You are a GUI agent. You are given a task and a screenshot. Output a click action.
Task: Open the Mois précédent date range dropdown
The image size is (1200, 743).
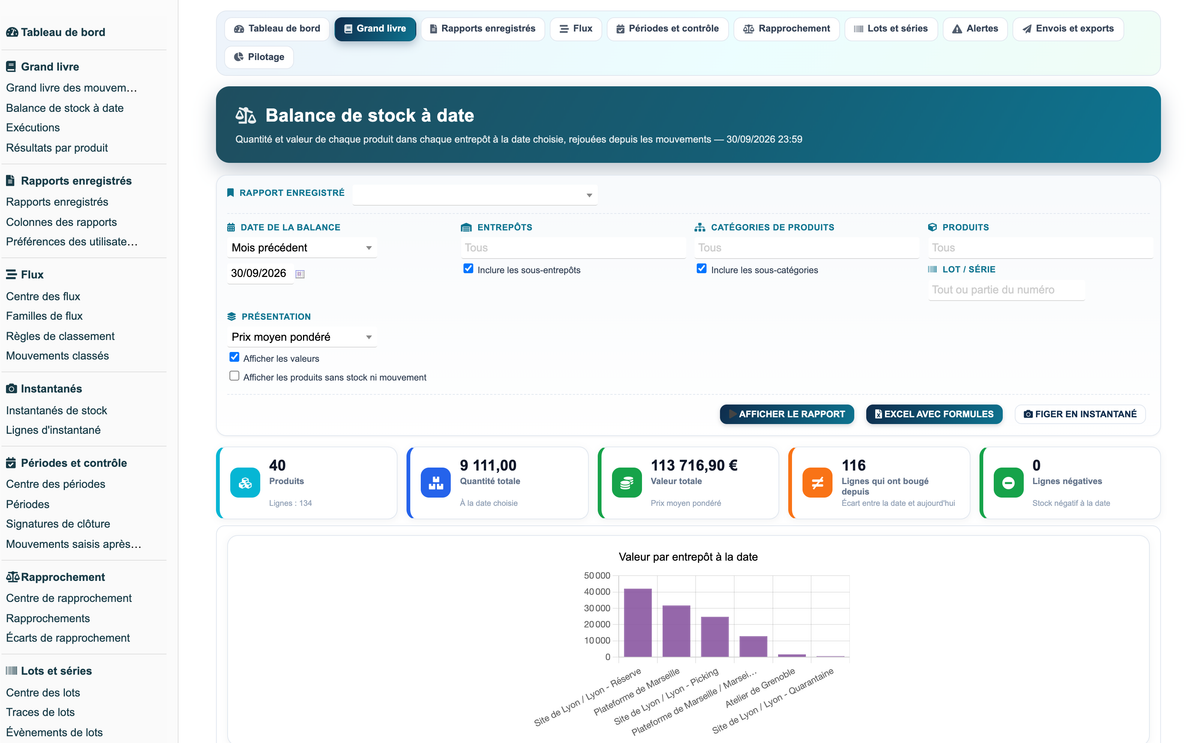(x=302, y=248)
